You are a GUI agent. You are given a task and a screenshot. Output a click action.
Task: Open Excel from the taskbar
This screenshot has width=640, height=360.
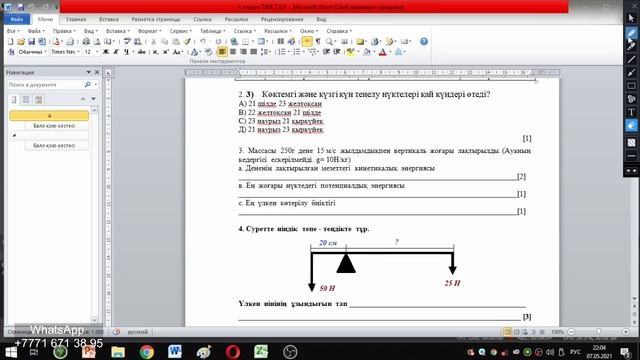point(261,351)
